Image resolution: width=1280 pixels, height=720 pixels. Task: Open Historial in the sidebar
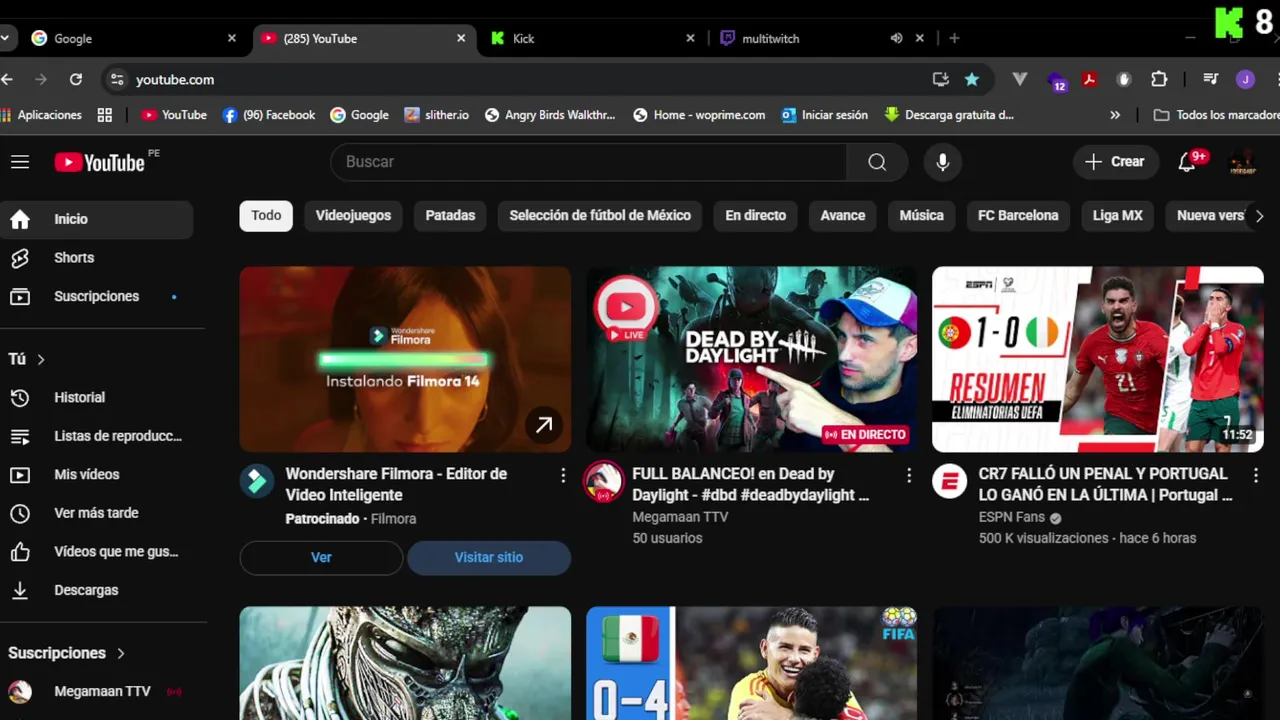pos(96,398)
